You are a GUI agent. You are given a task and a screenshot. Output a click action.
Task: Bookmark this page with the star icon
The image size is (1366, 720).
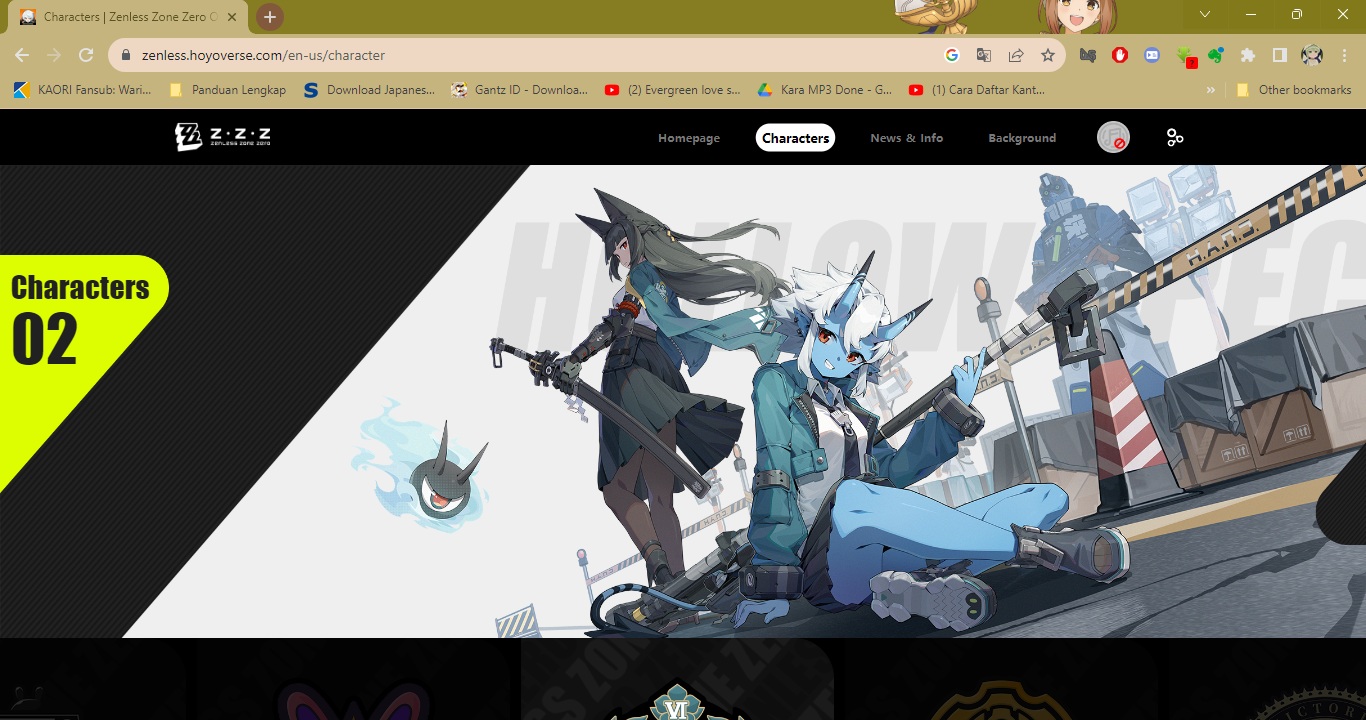point(1047,56)
